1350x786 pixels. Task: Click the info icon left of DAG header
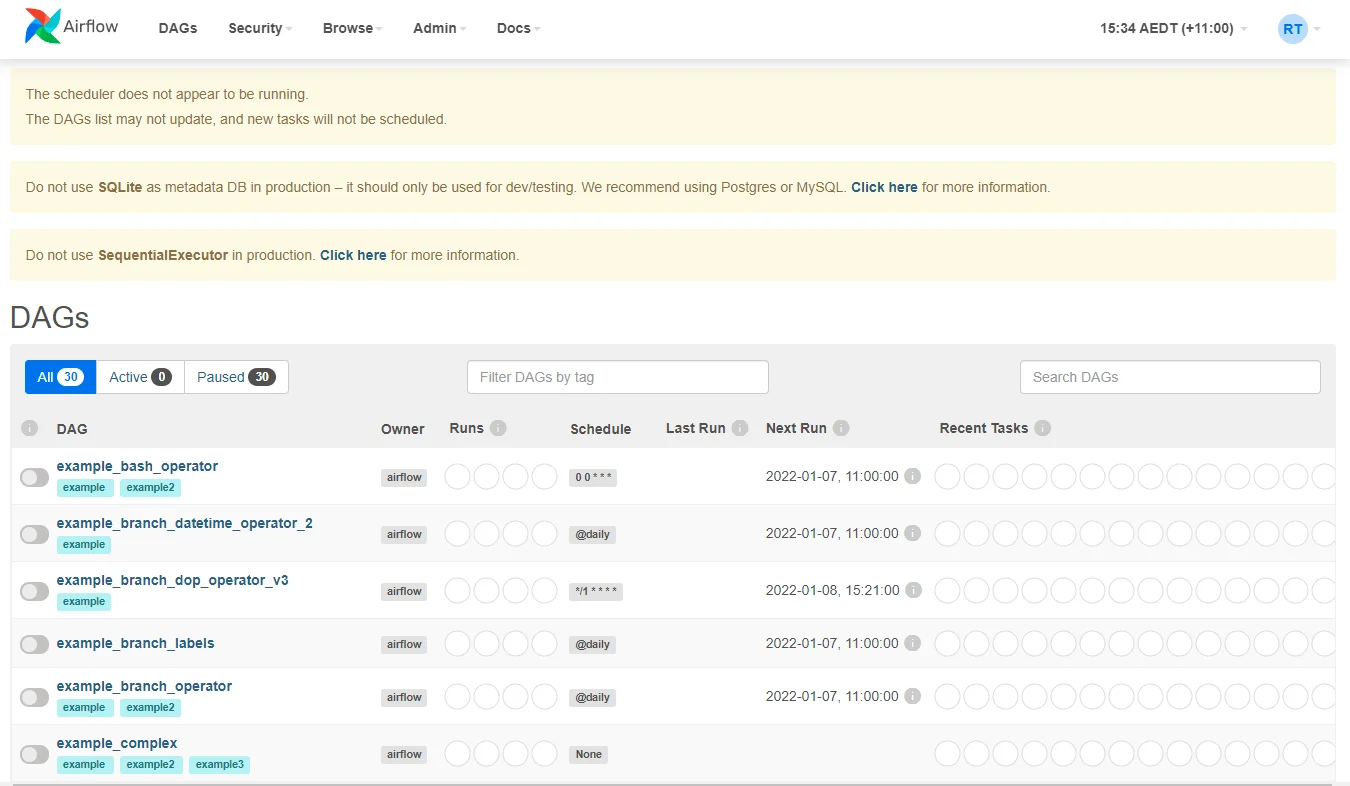(x=30, y=428)
